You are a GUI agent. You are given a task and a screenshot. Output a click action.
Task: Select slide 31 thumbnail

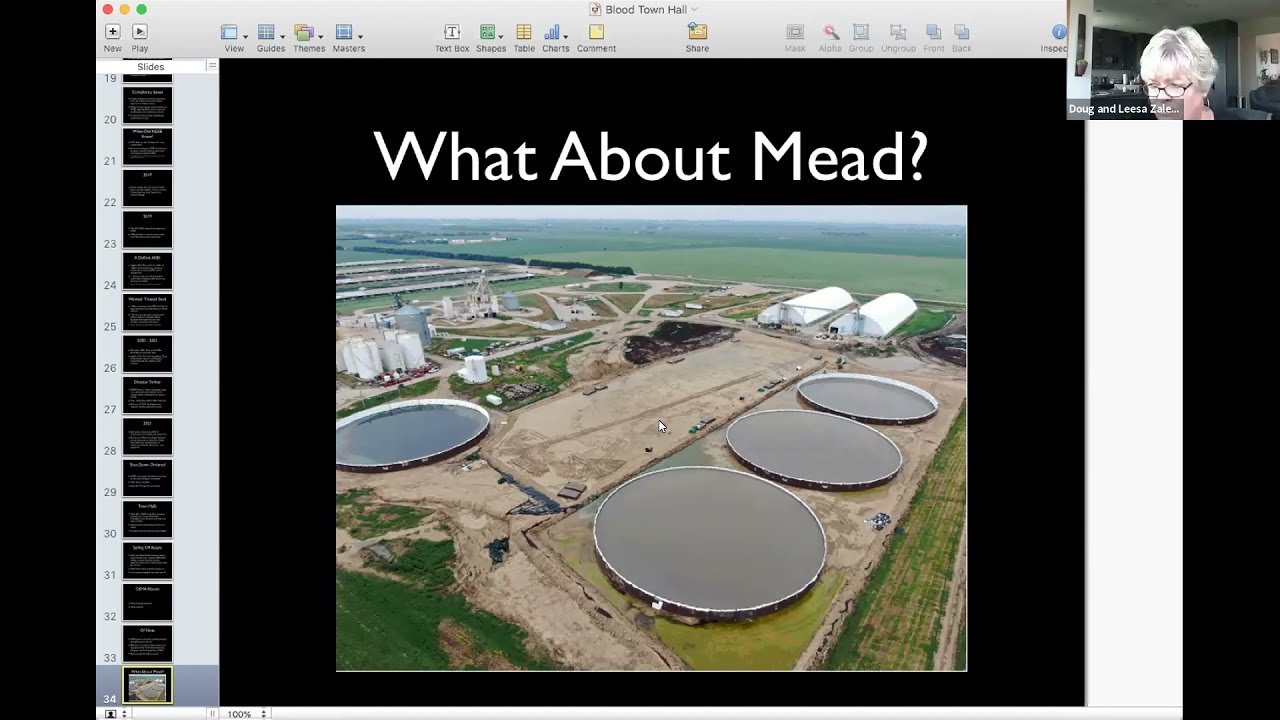click(x=148, y=562)
